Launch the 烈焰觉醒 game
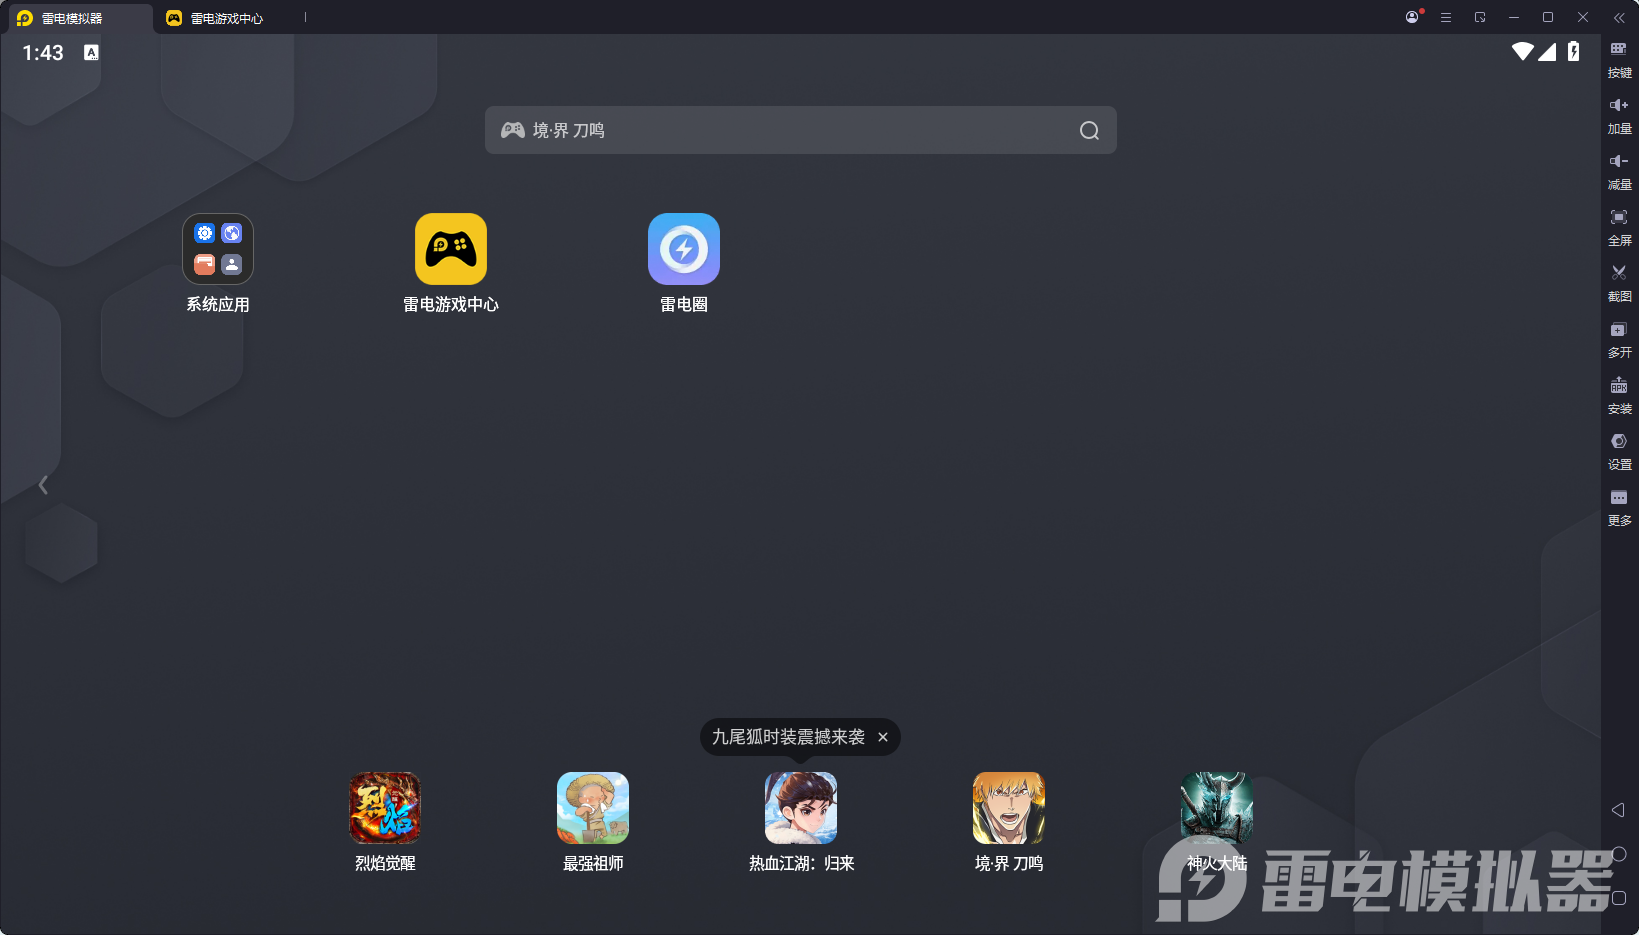 tap(385, 808)
